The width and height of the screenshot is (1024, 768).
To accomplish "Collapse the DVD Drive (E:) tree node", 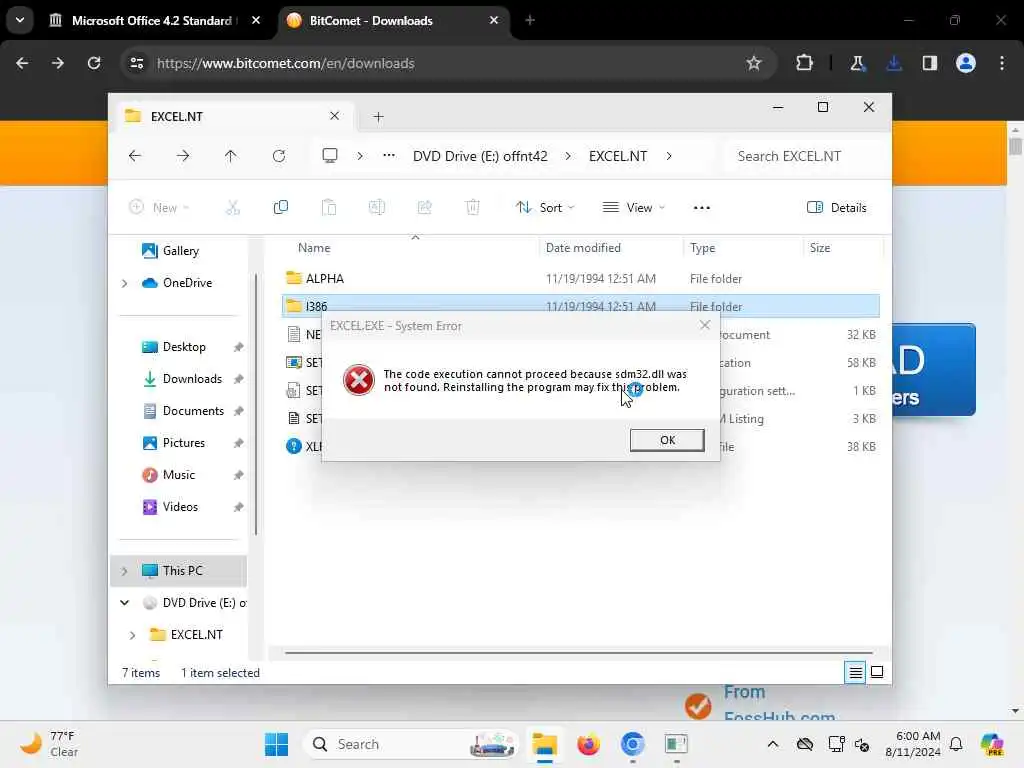I will coord(125,603).
